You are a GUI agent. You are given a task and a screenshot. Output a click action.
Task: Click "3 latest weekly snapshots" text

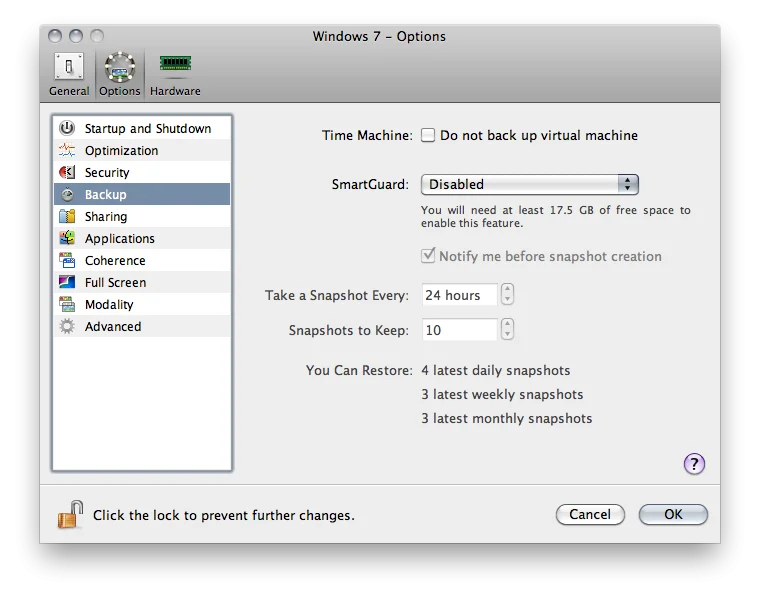click(502, 394)
